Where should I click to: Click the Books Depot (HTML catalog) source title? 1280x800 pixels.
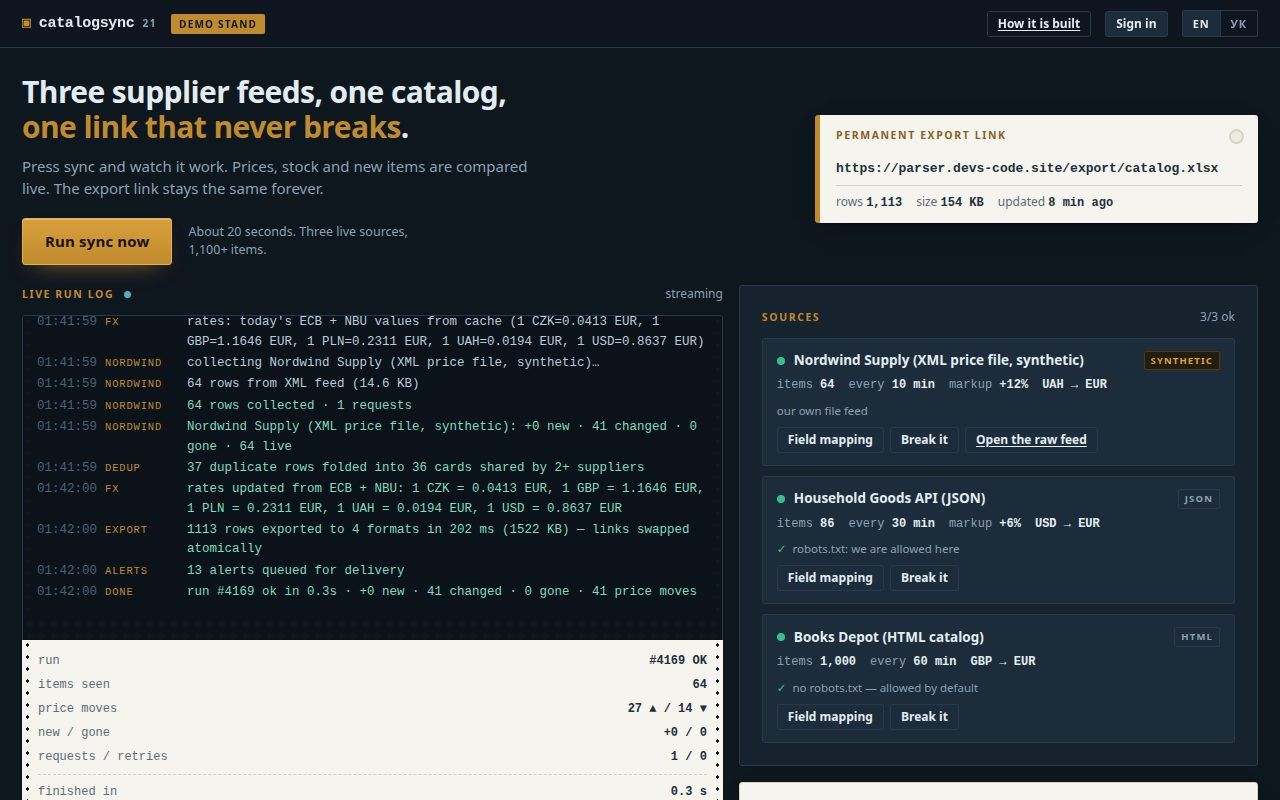889,637
